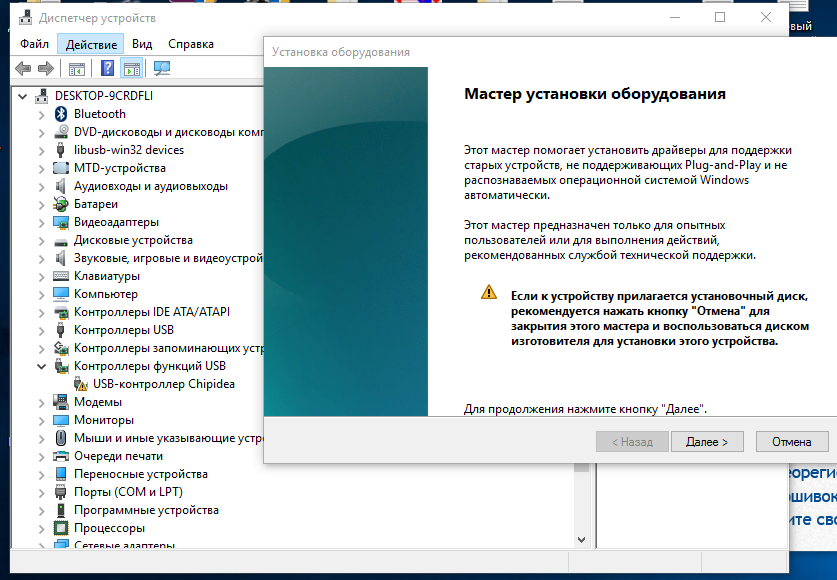
Task: Click the show/hide console tree icon
Action: (76, 69)
